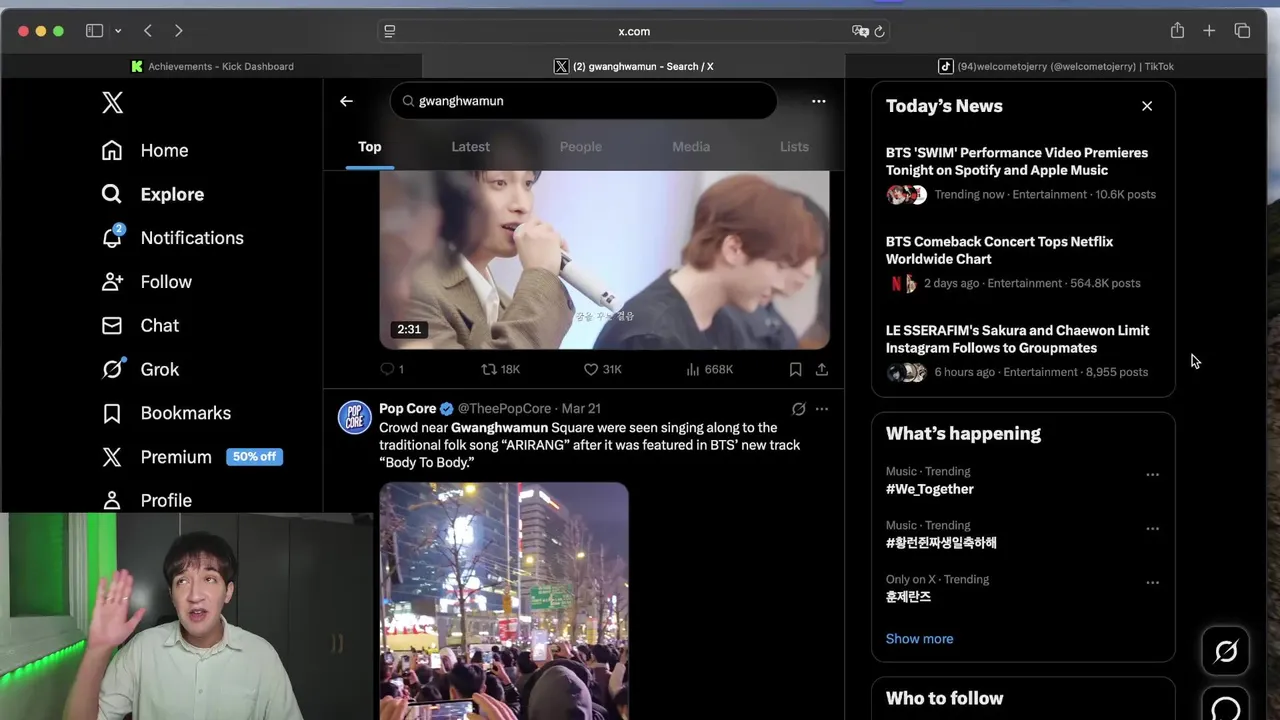This screenshot has width=1280, height=720.
Task: Open the #We_Together trend
Action: 930,489
